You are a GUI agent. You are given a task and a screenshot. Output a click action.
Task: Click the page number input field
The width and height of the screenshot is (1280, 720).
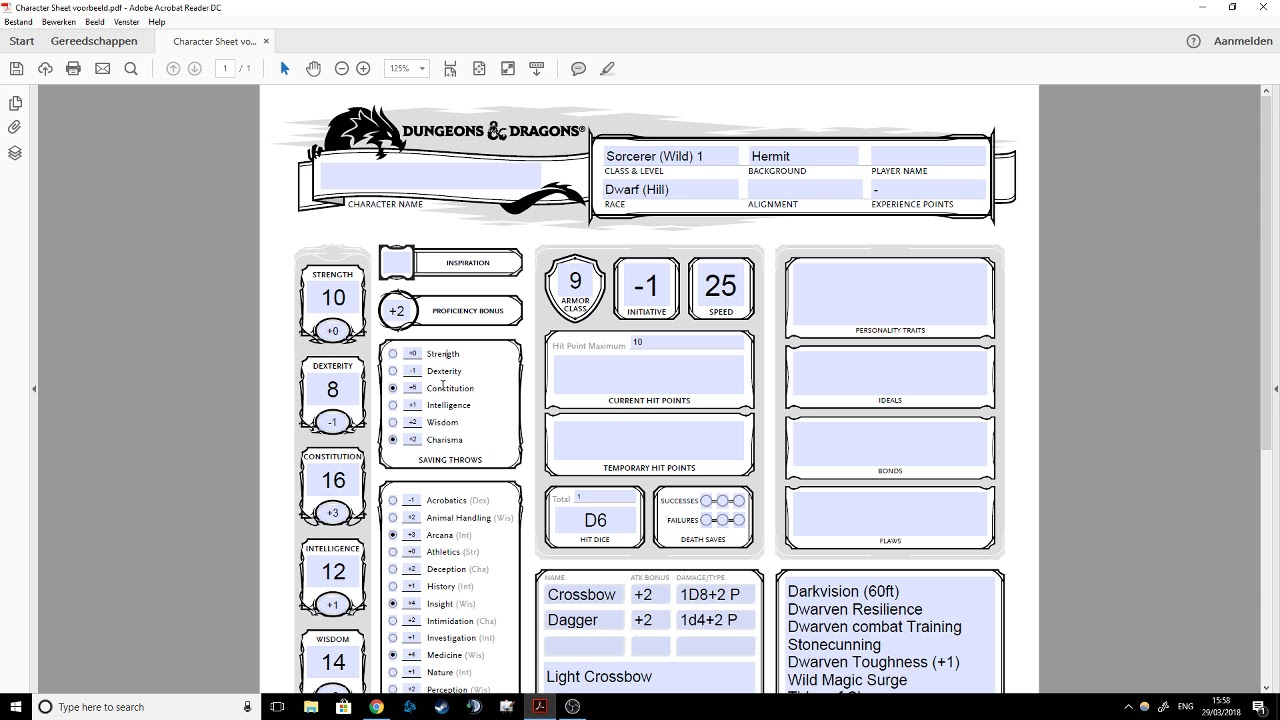(225, 68)
